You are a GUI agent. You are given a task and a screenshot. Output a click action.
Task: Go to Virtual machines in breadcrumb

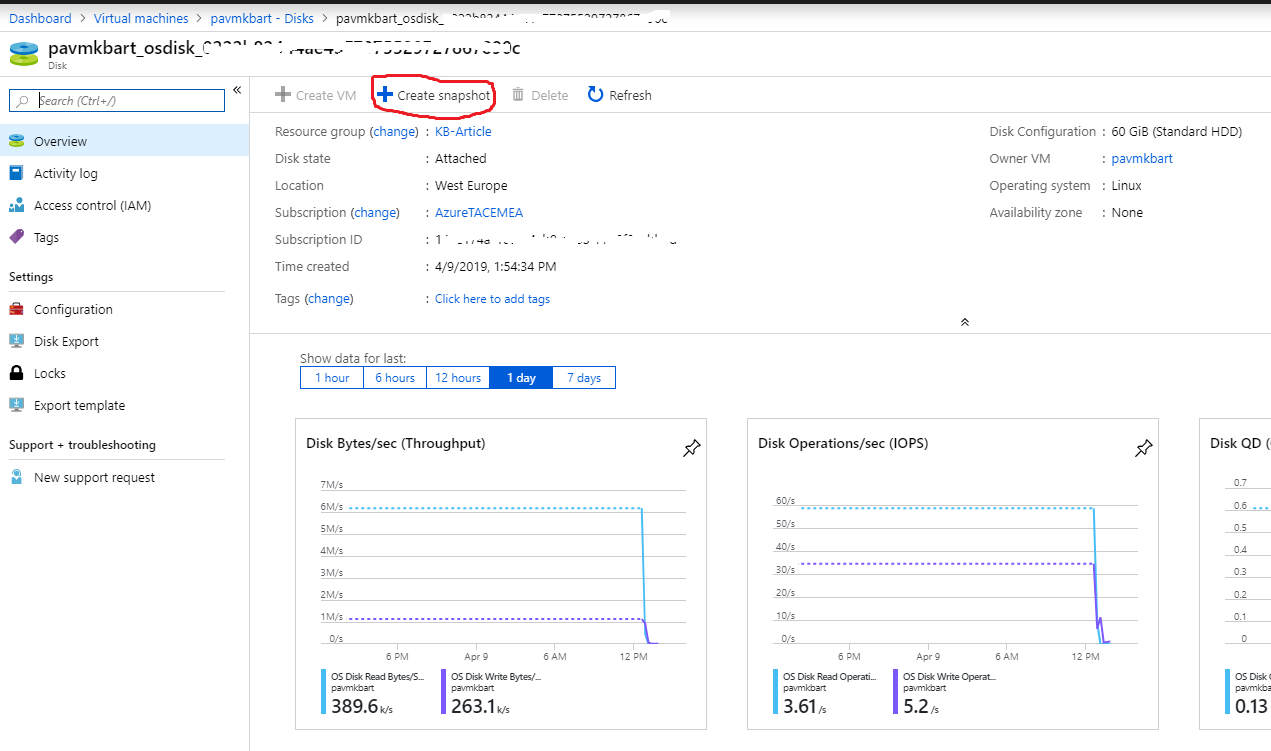141,18
